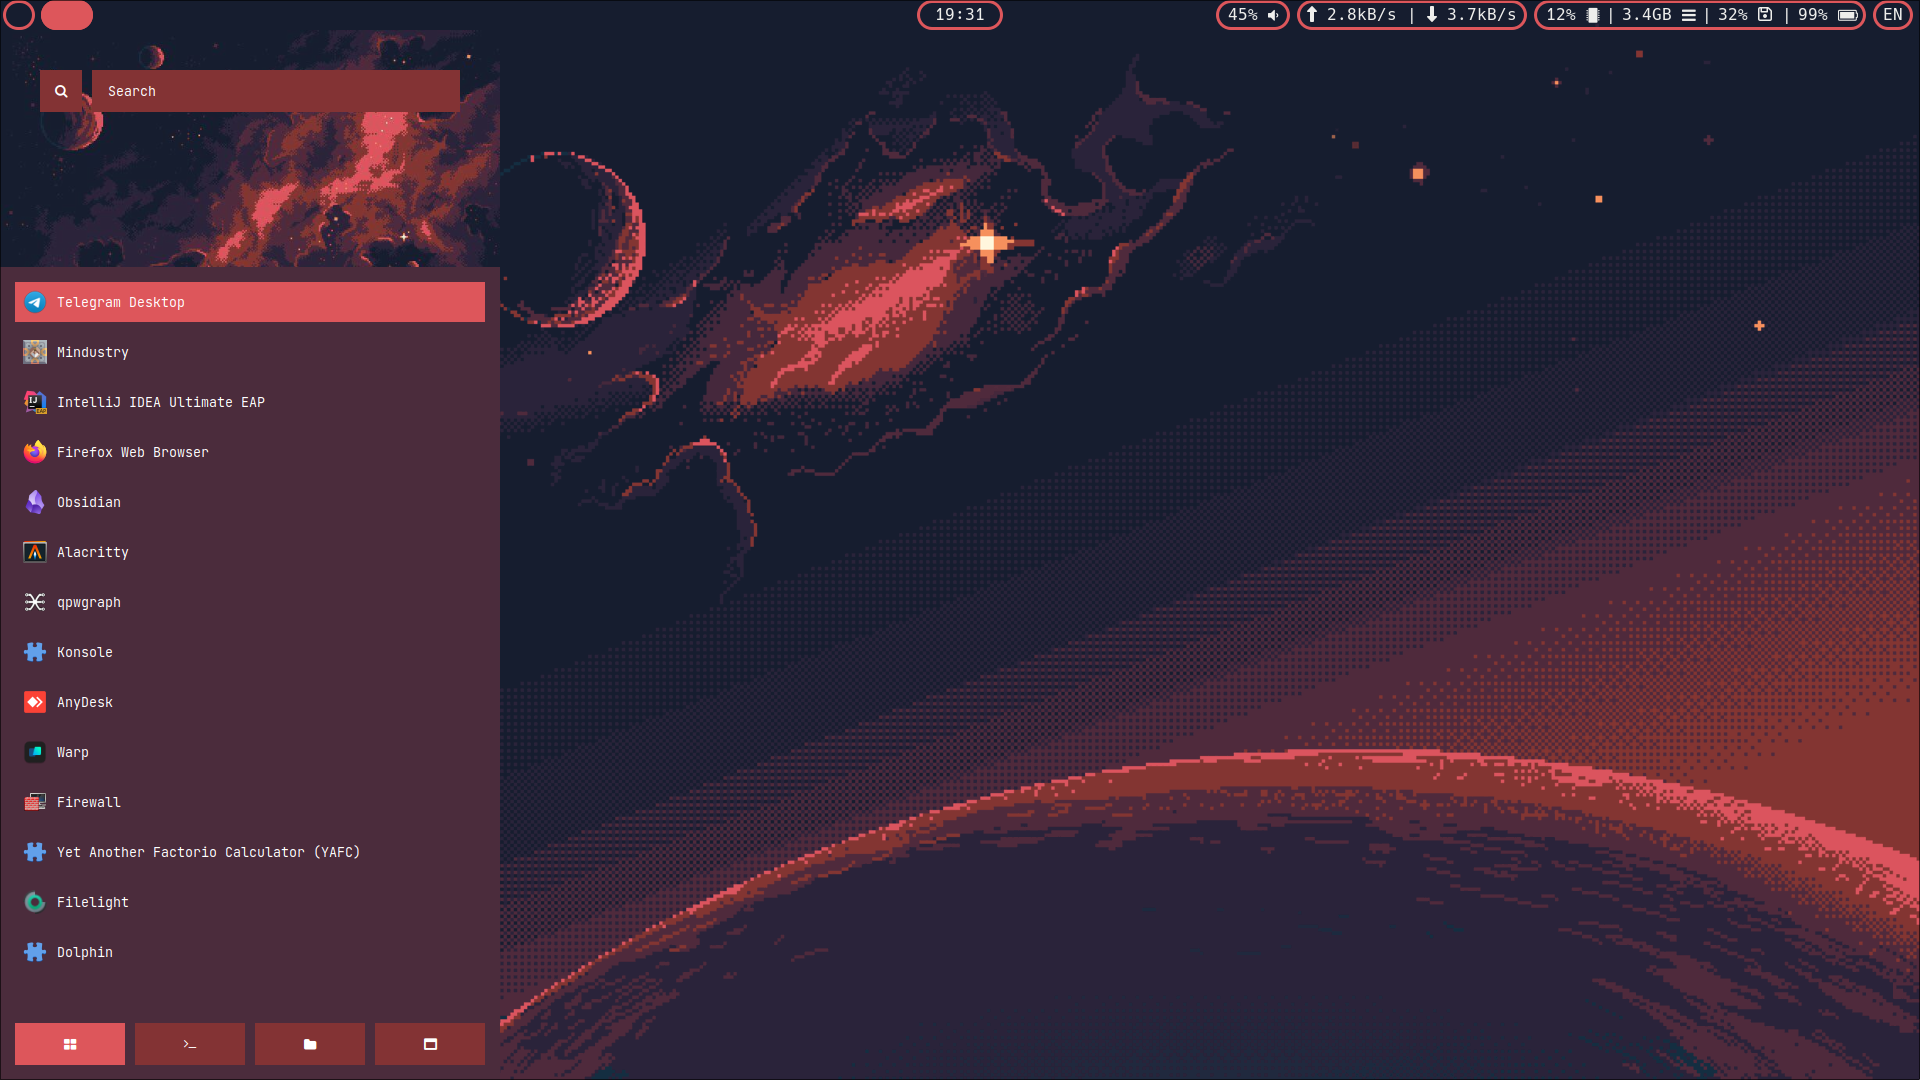Click the filled red workspace pill
The image size is (1920, 1080).
click(x=67, y=15)
